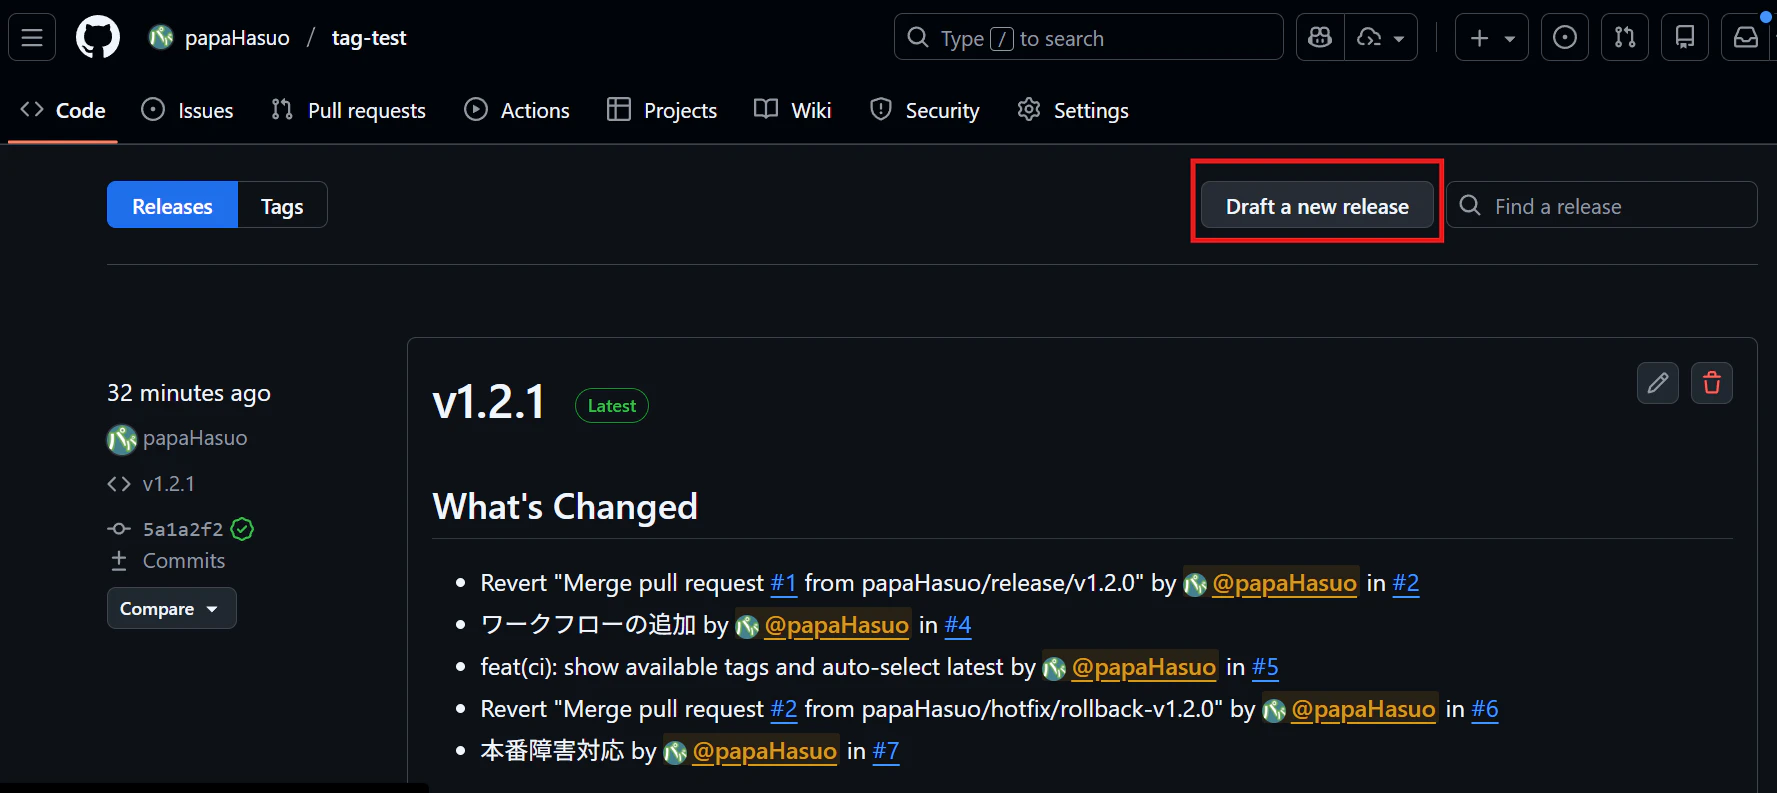
Task: Open the Pull requests icon in header
Action: point(1625,38)
